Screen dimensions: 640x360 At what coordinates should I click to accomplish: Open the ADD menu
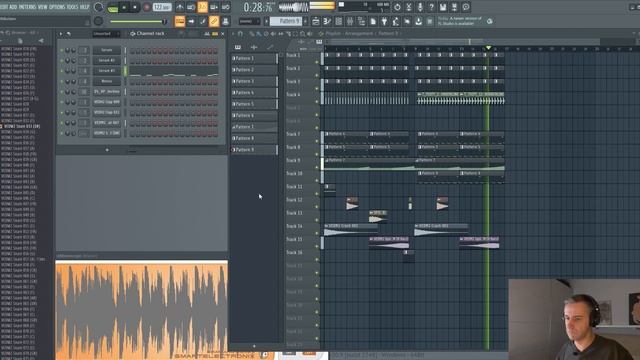click(13, 7)
